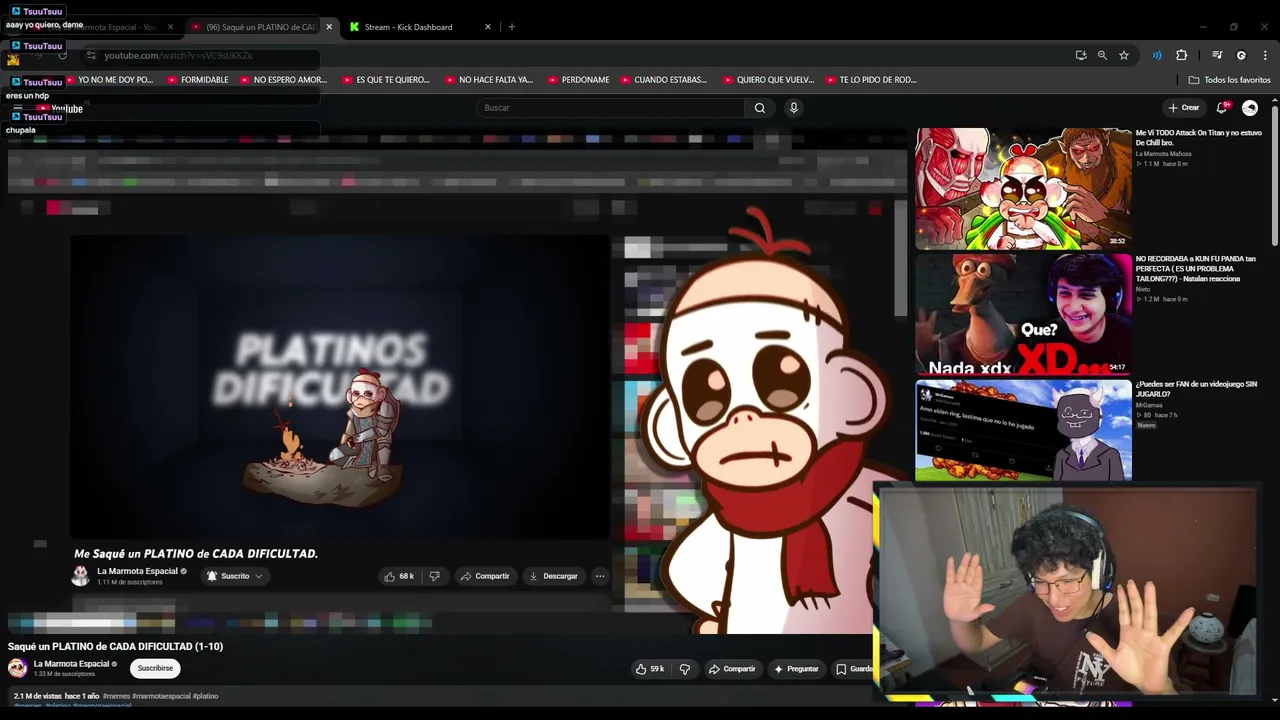Viewport: 1280px width, 720px height.
Task: Open the Chrome three-dot menu
Action: click(1265, 55)
